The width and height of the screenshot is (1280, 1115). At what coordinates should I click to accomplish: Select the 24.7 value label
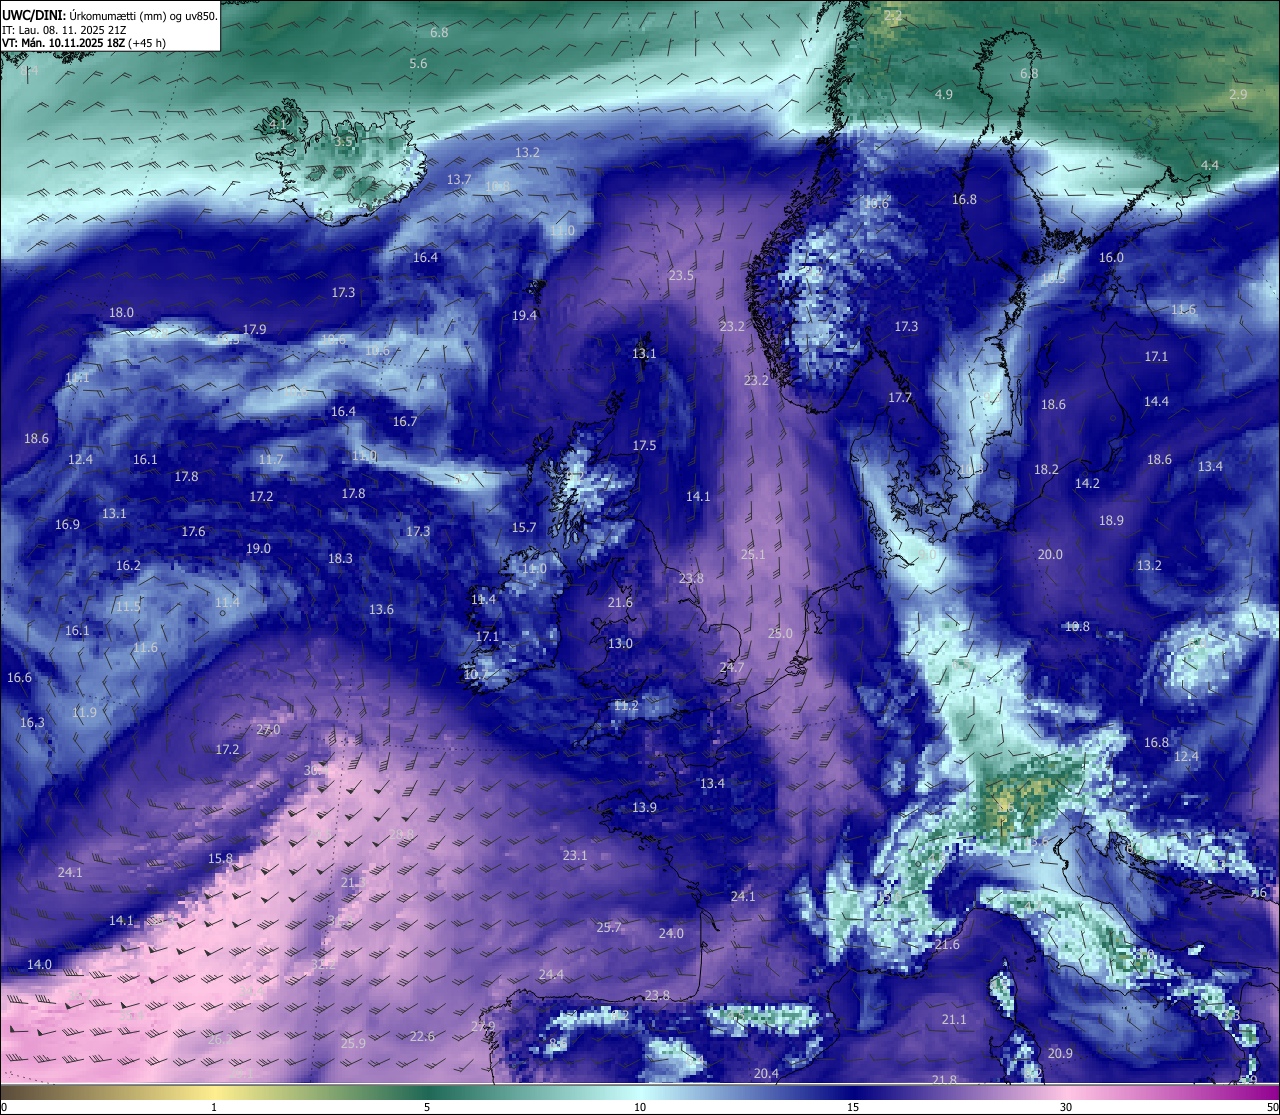(732, 667)
